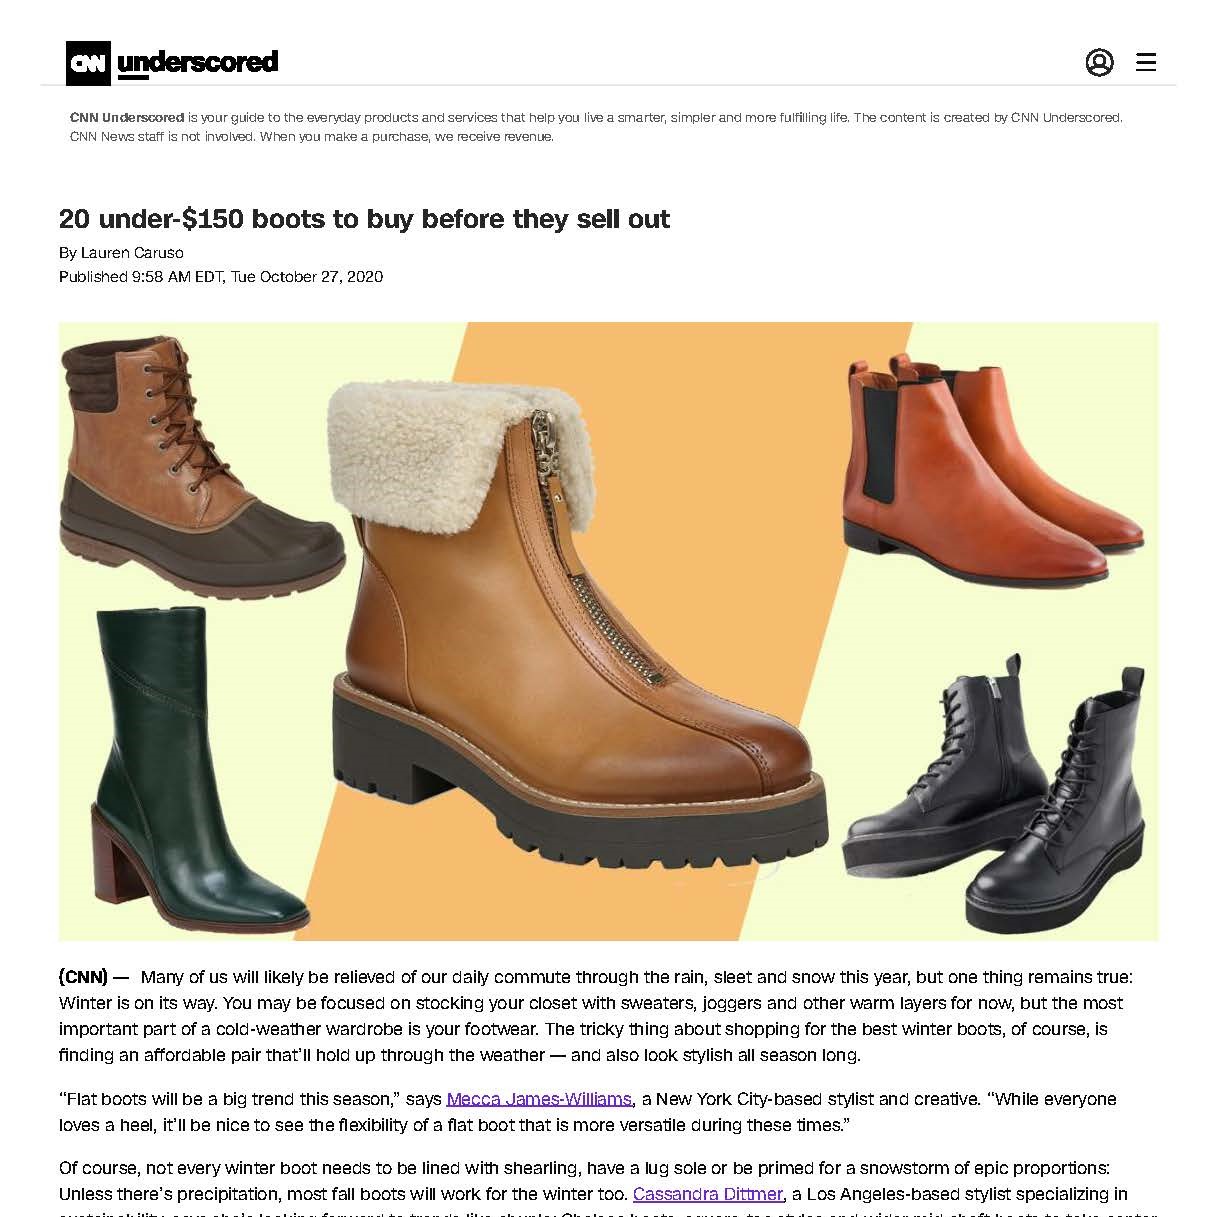Click the published date line
1217x1217 pixels.
click(x=221, y=276)
